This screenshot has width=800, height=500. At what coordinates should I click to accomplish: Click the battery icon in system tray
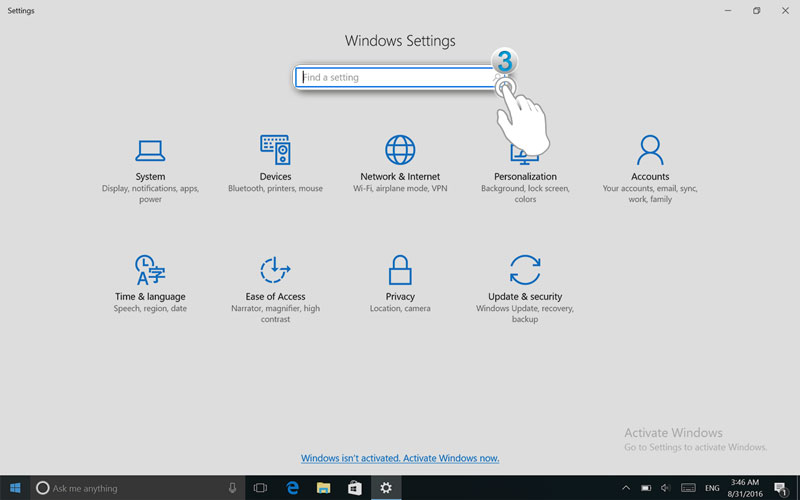[x=646, y=488]
